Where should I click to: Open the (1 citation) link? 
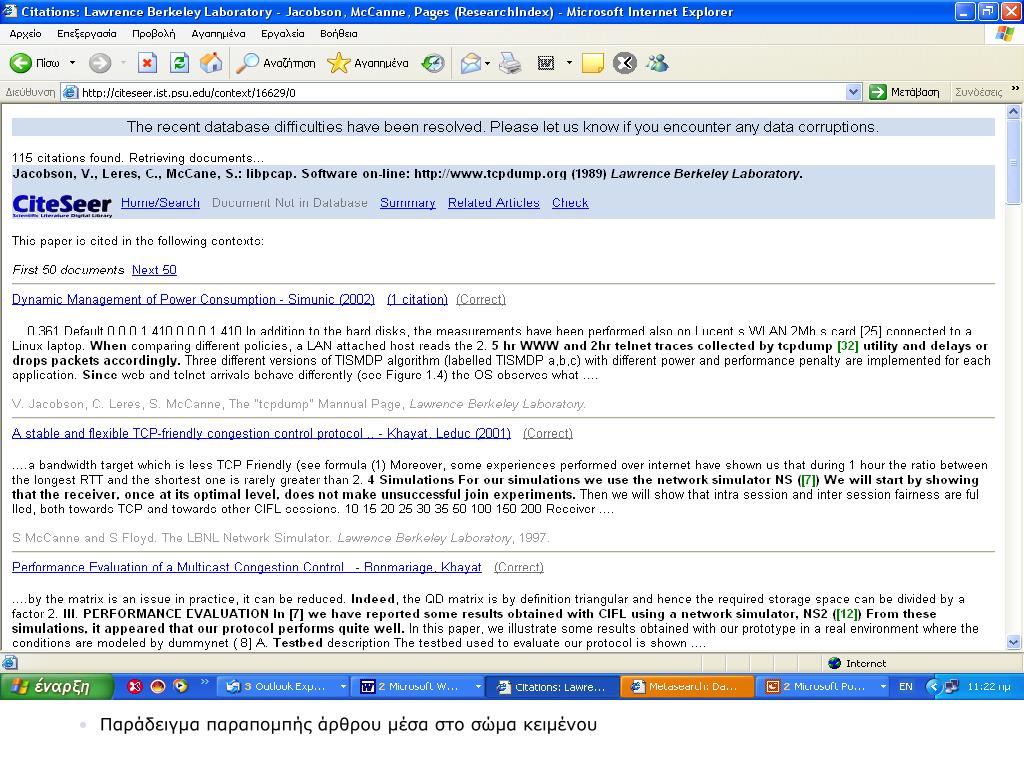pyautogui.click(x=417, y=299)
